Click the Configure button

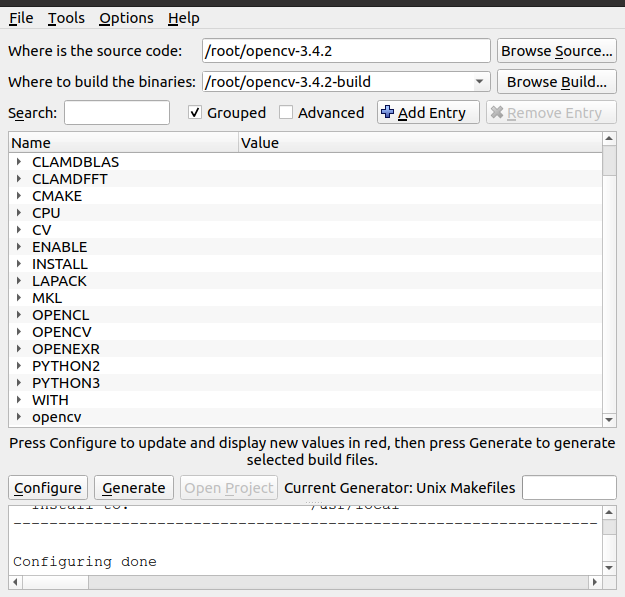[x=48, y=487]
